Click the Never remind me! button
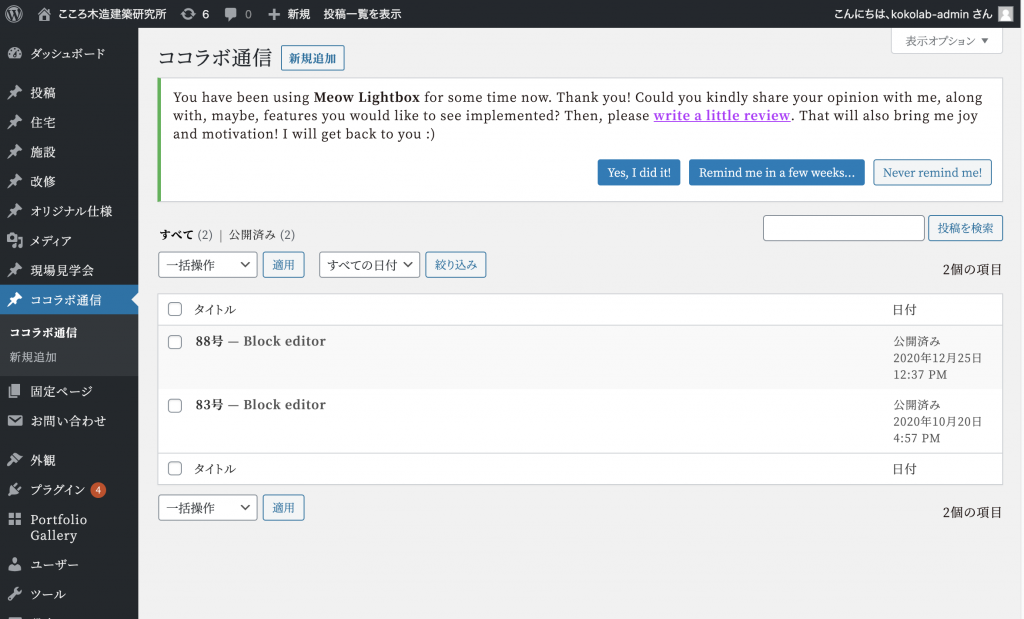The image size is (1024, 619). point(932,173)
